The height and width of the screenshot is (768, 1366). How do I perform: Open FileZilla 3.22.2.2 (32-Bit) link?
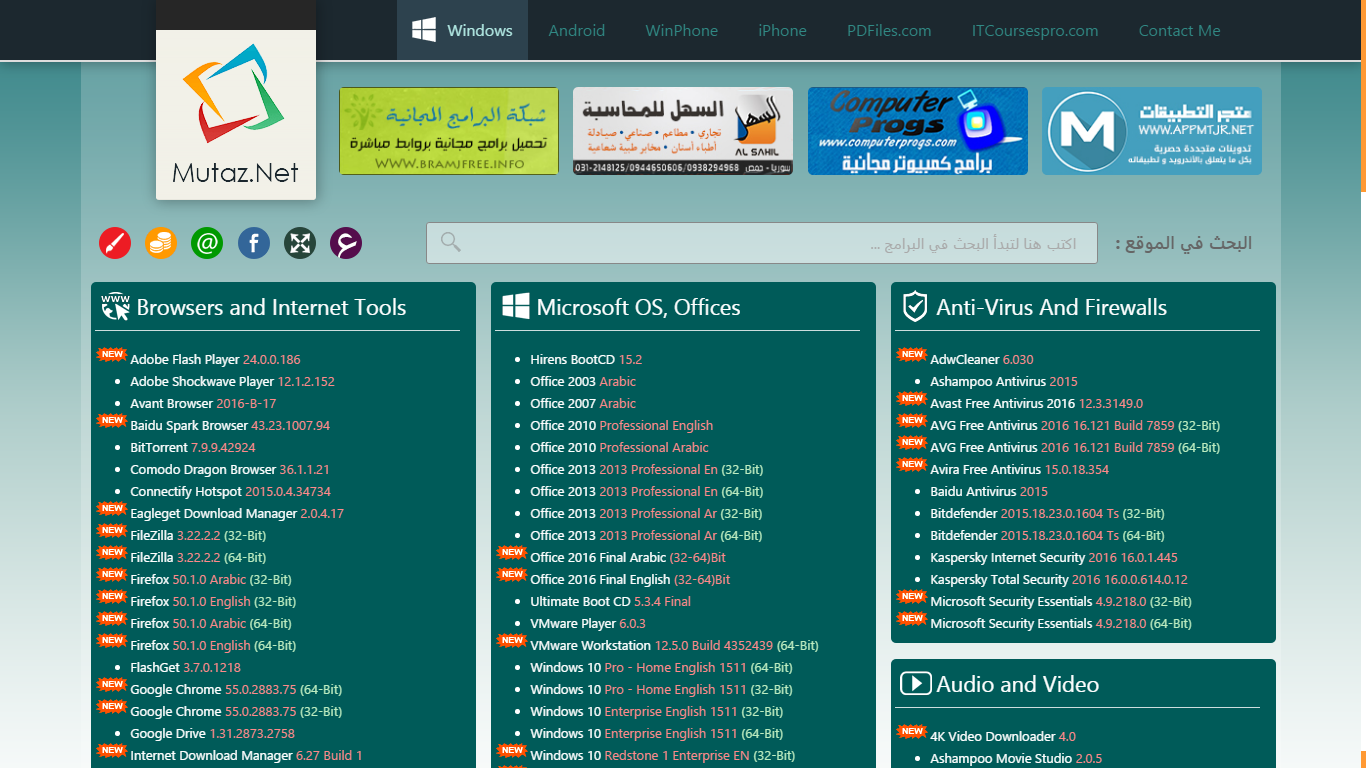pos(198,536)
